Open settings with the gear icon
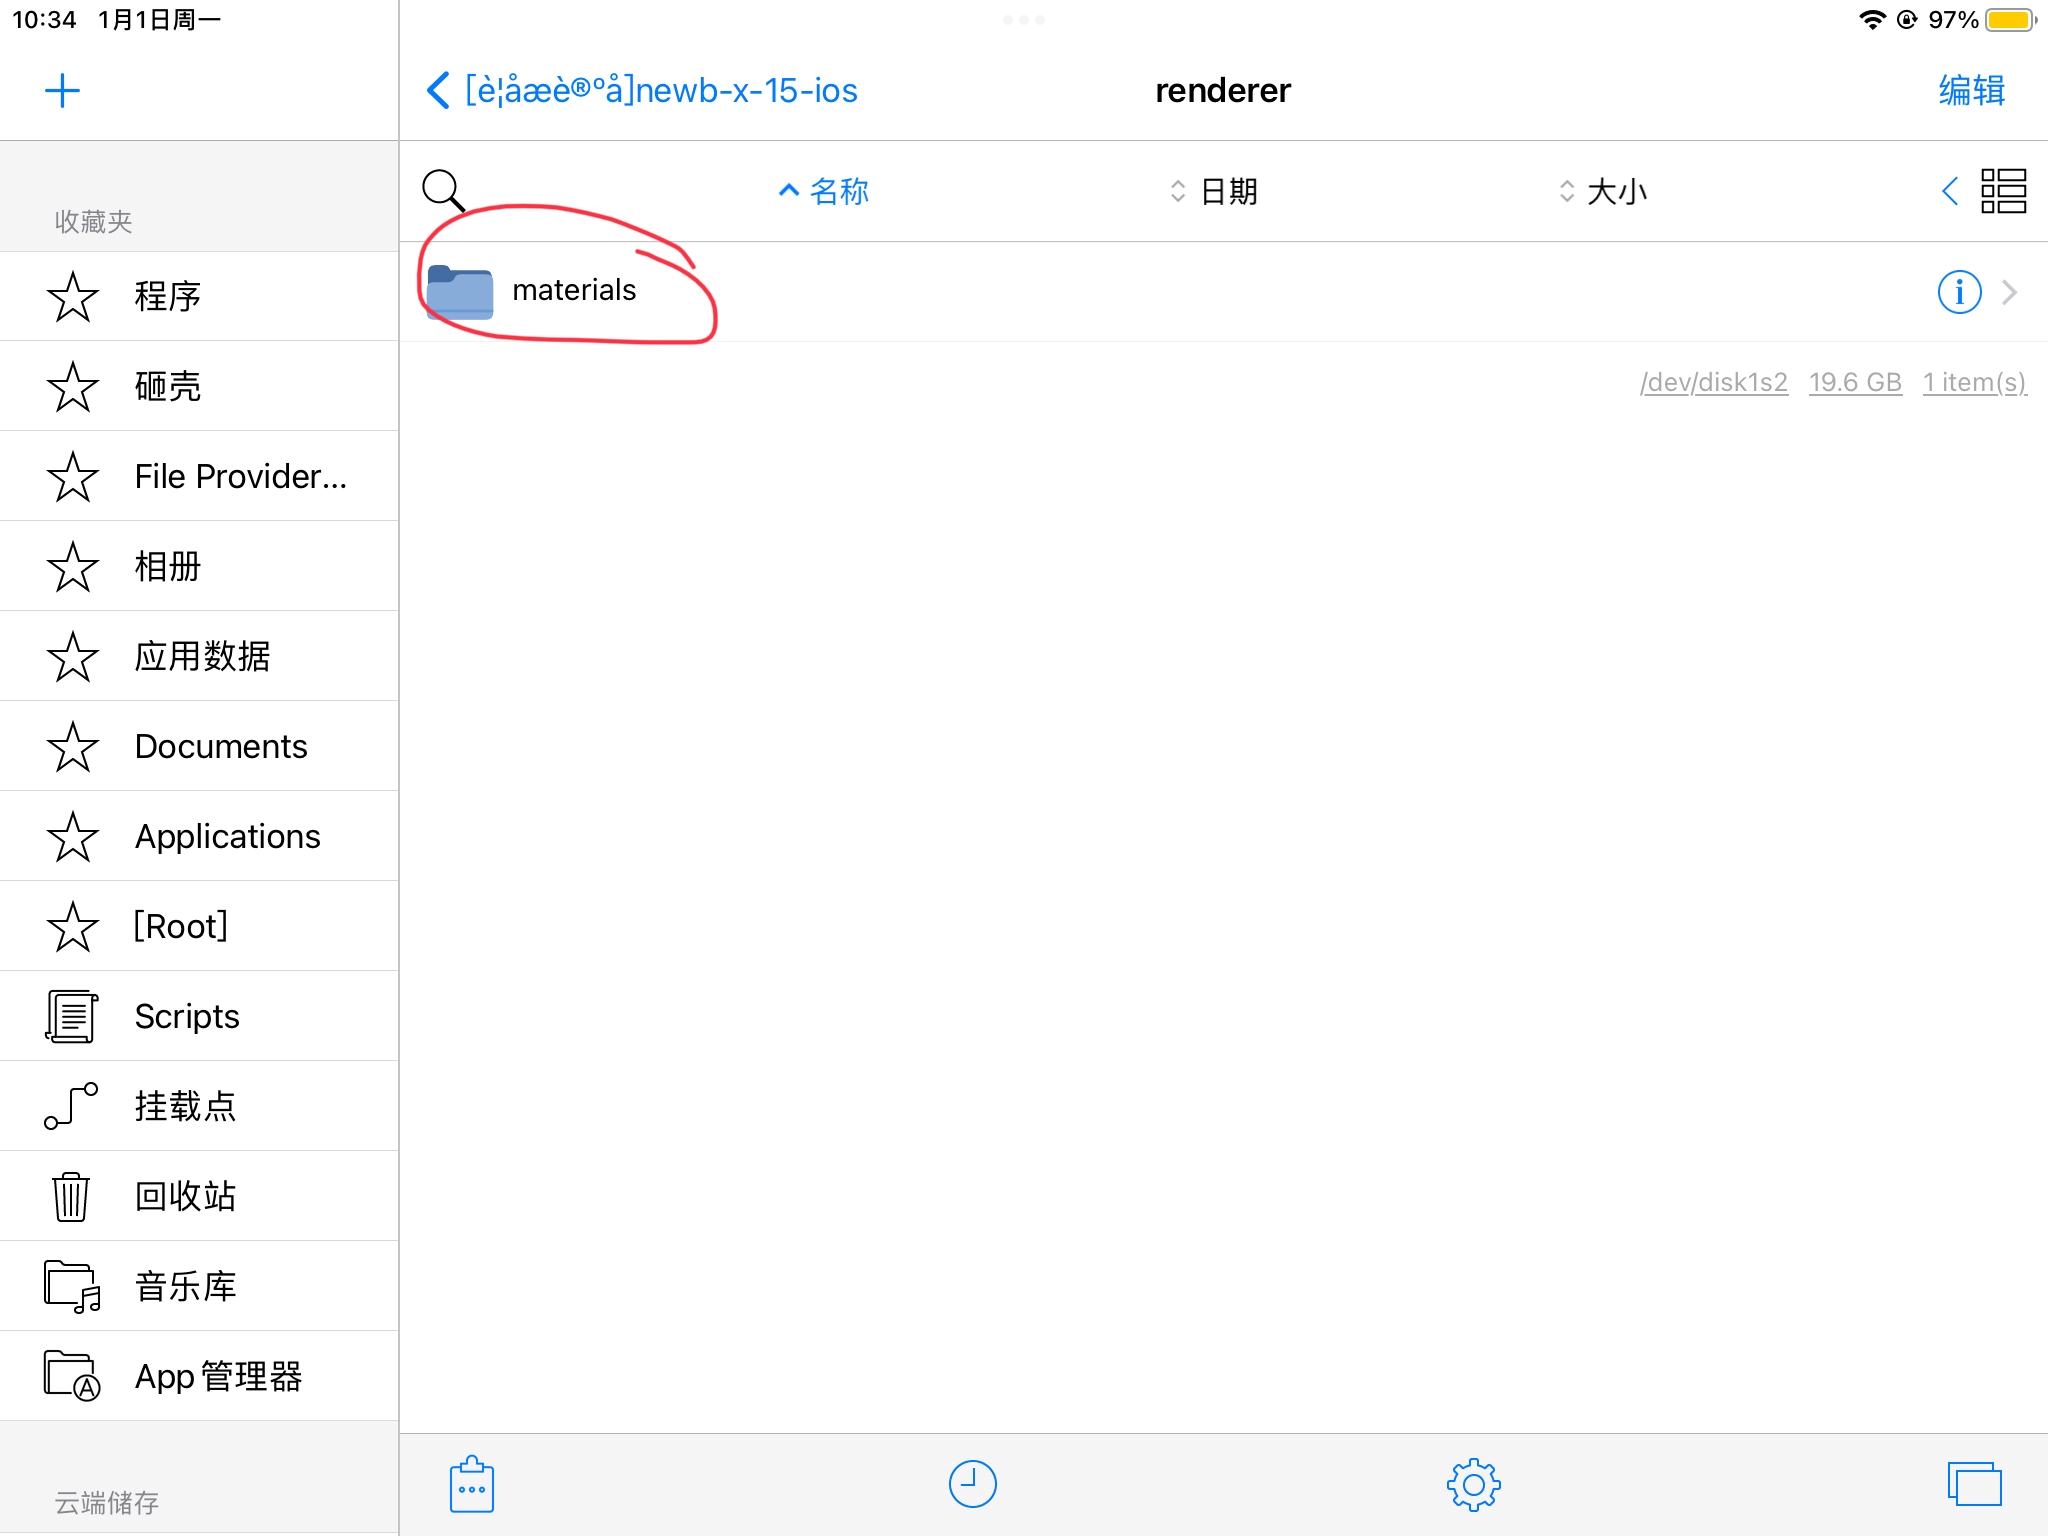Image resolution: width=2048 pixels, height=1536 pixels. 1473,1485
